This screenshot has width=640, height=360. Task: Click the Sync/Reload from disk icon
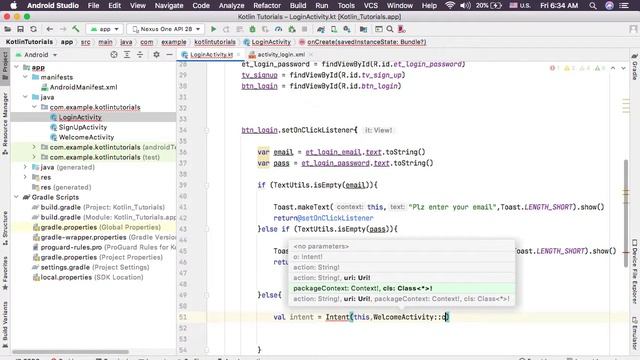[x=33, y=29]
